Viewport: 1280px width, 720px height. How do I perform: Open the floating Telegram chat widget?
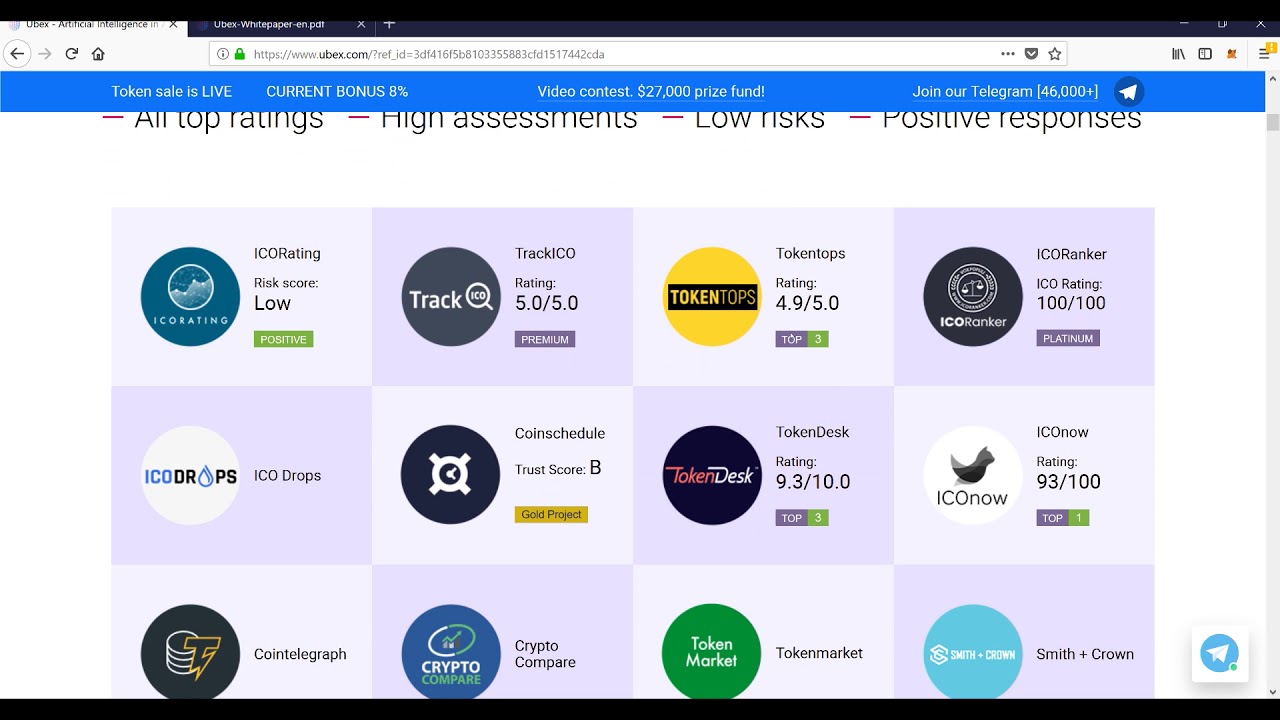pos(1220,654)
